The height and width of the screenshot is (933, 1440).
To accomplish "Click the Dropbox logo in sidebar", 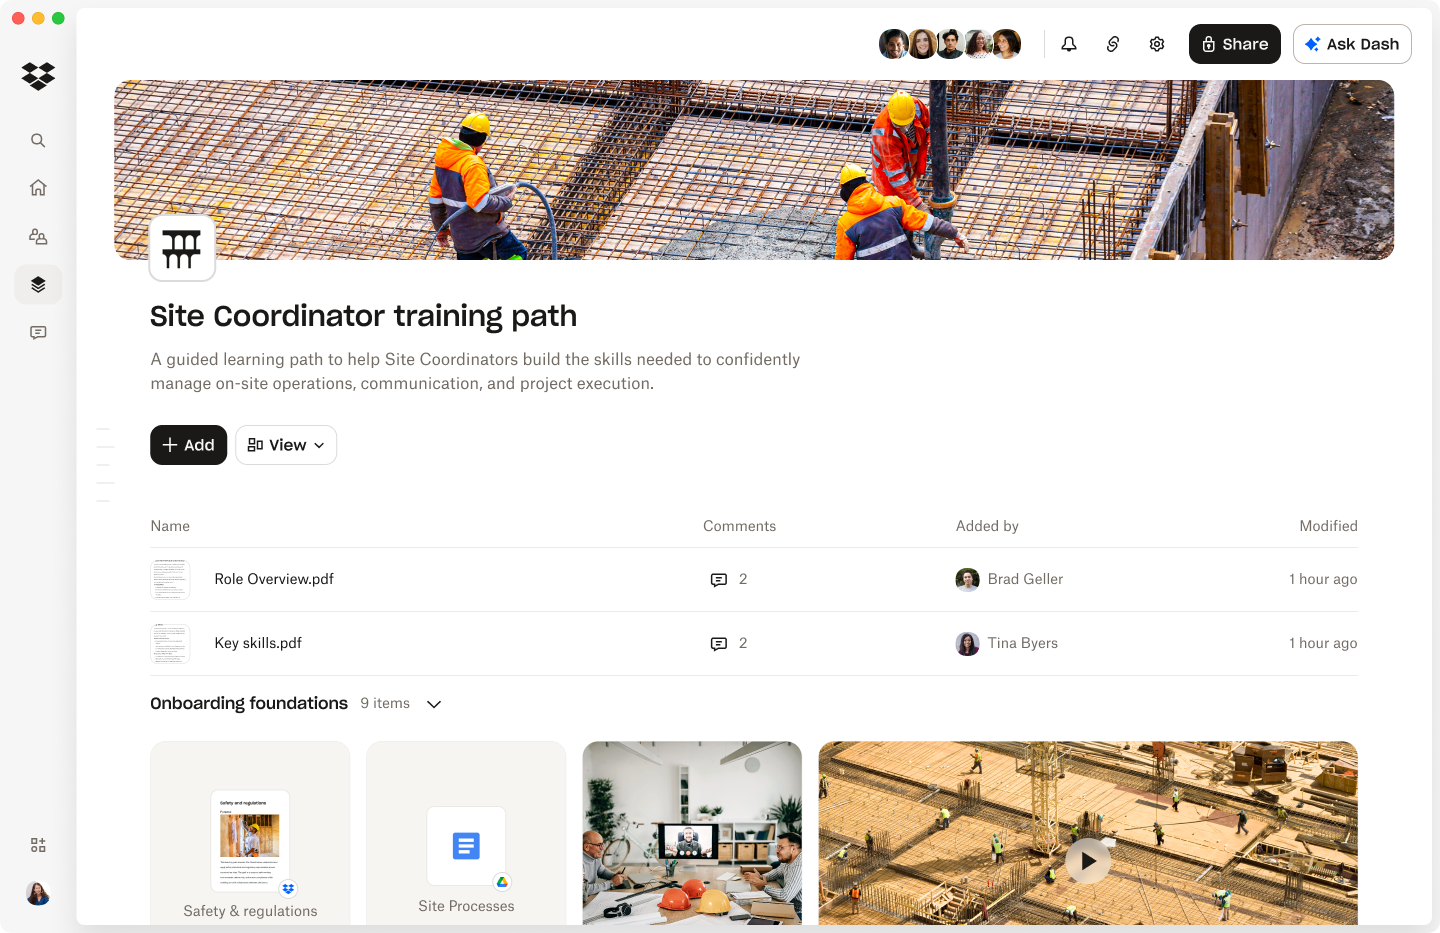I will [x=38, y=76].
